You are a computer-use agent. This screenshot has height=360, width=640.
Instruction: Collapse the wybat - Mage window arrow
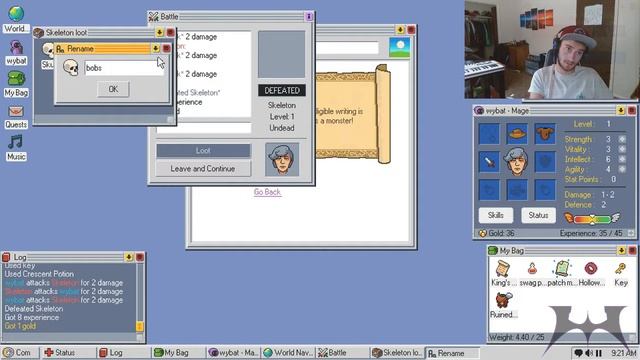[x=621, y=111]
